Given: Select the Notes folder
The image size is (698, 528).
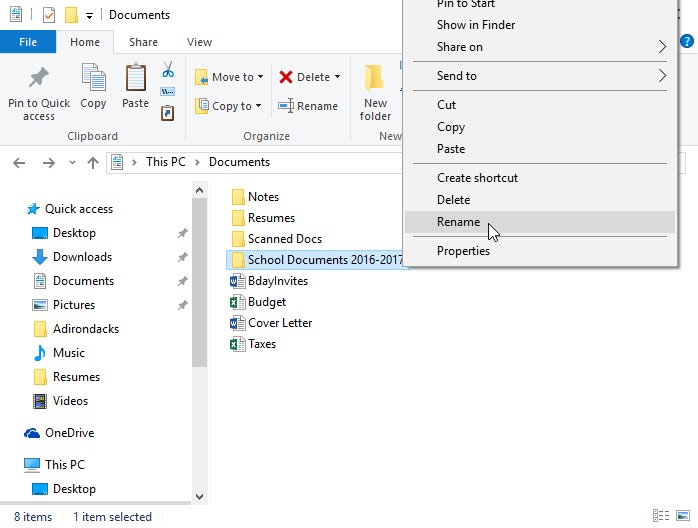Looking at the screenshot, I should coord(255,197).
